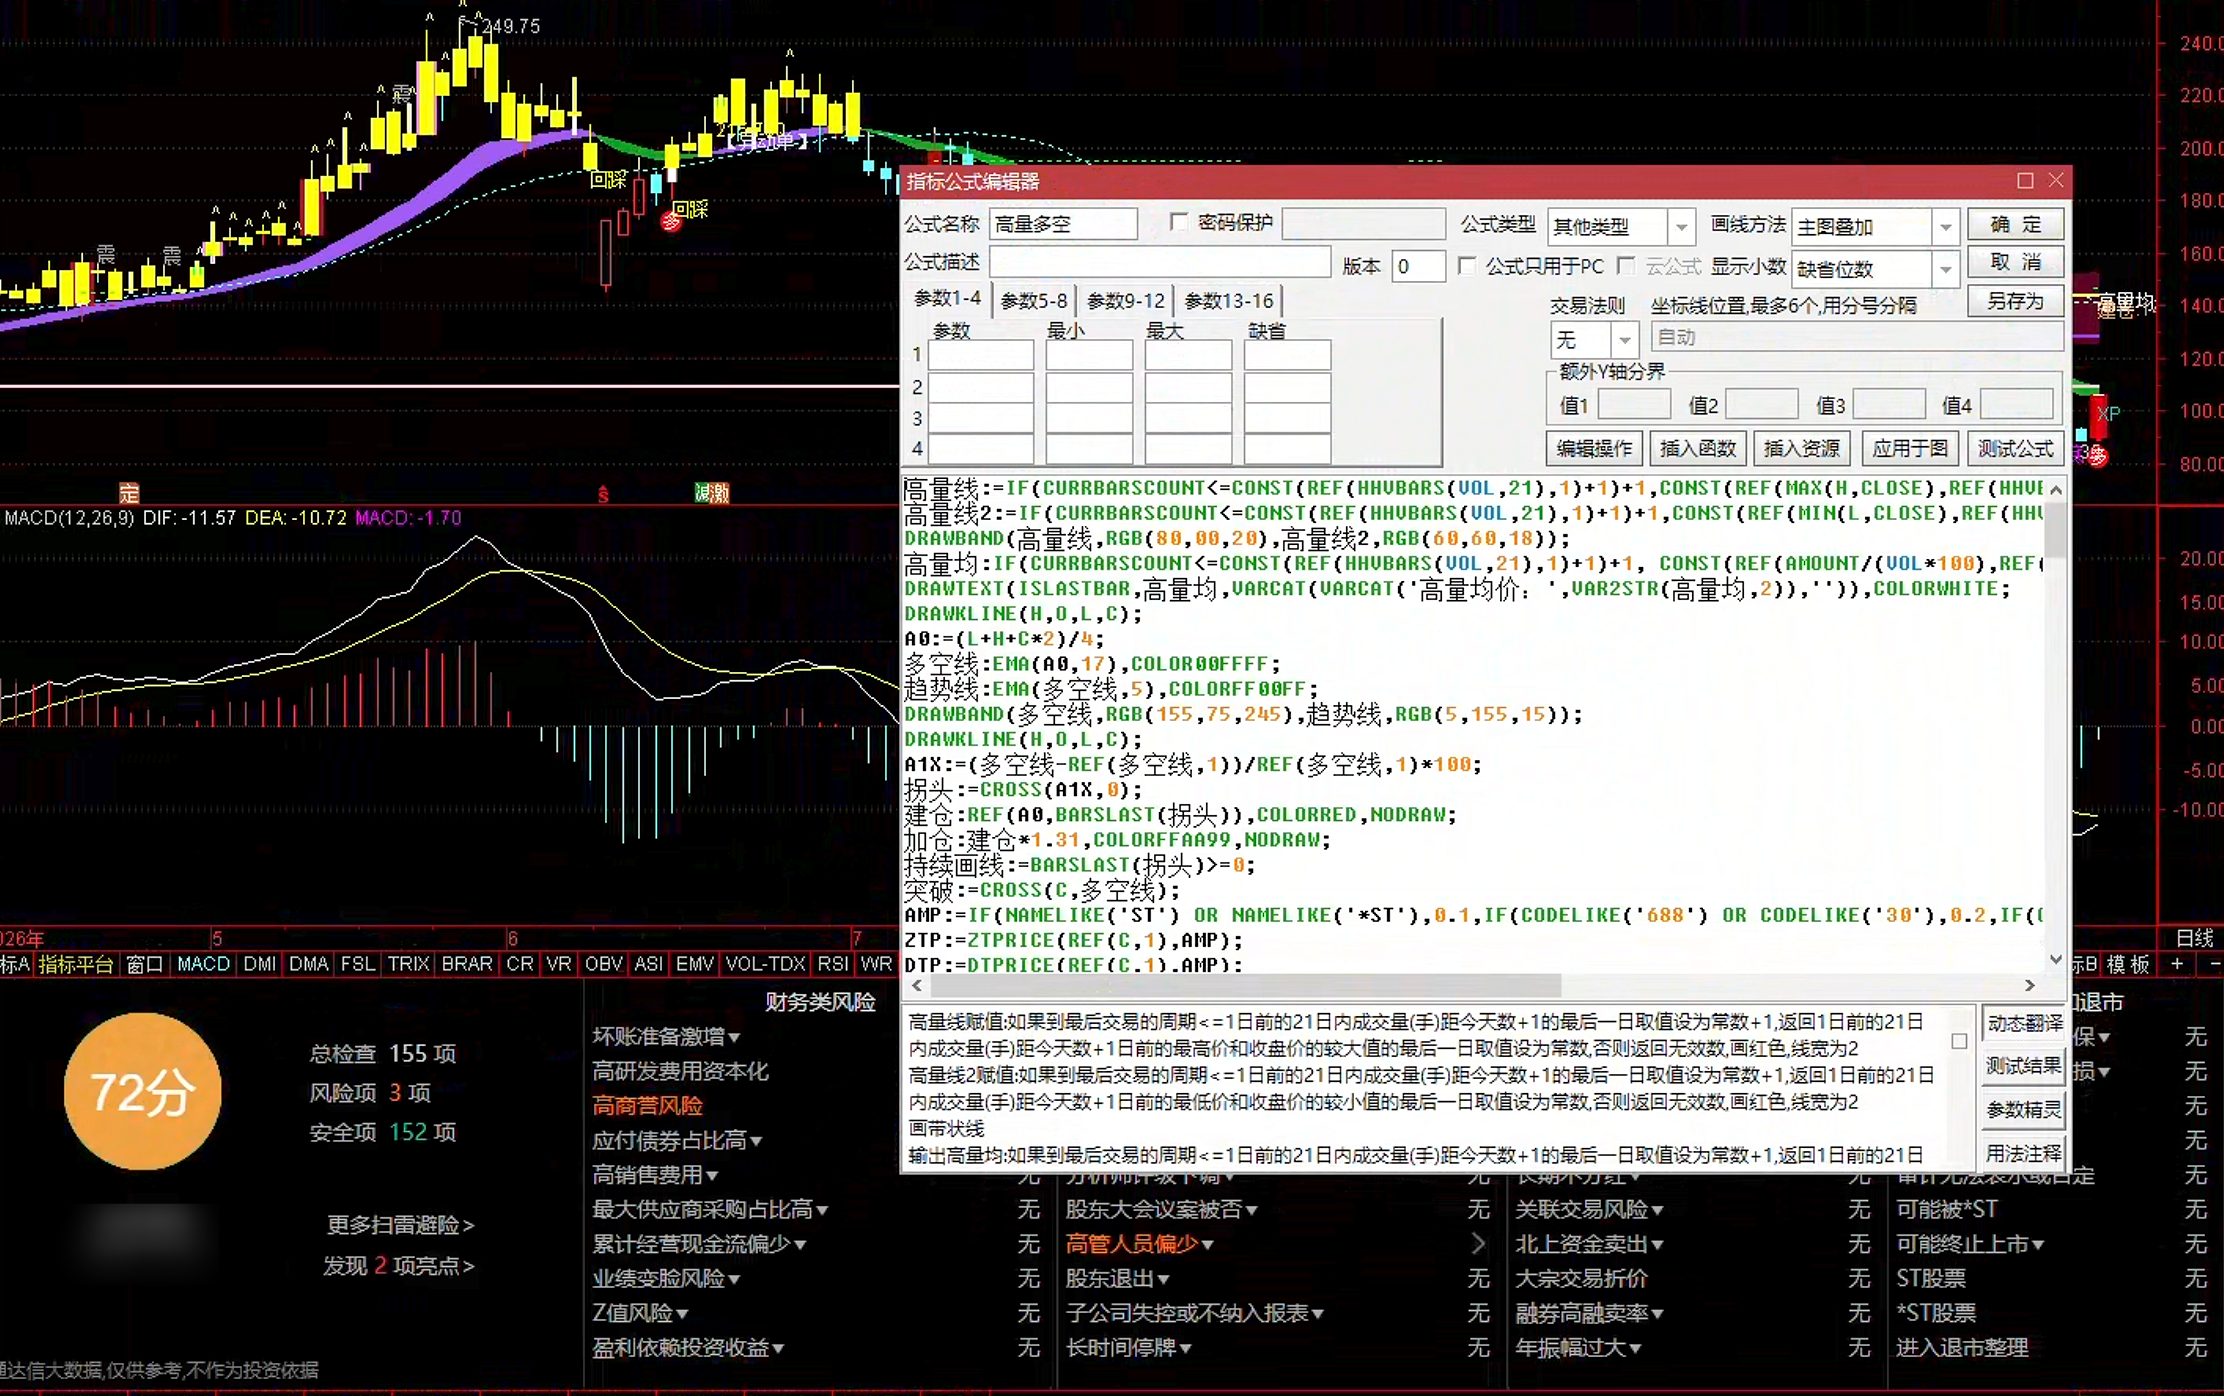Check the 公式只用于PC option
The width and height of the screenshot is (2224, 1396).
tap(1467, 266)
